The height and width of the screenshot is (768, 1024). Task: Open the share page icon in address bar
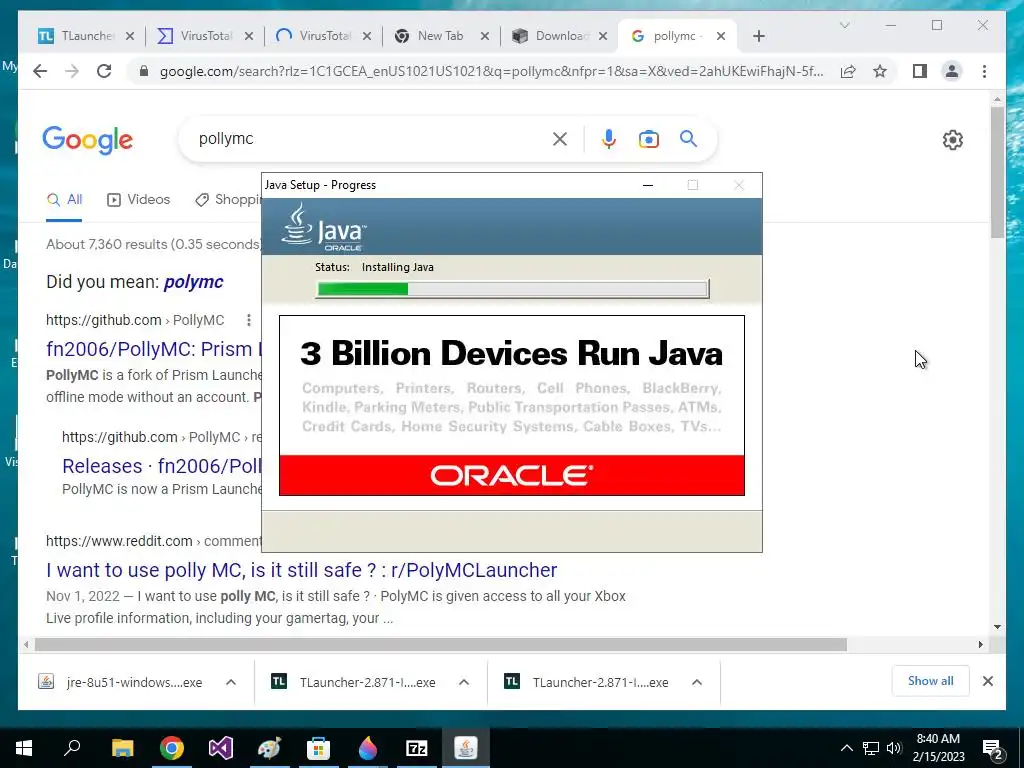coord(848,71)
